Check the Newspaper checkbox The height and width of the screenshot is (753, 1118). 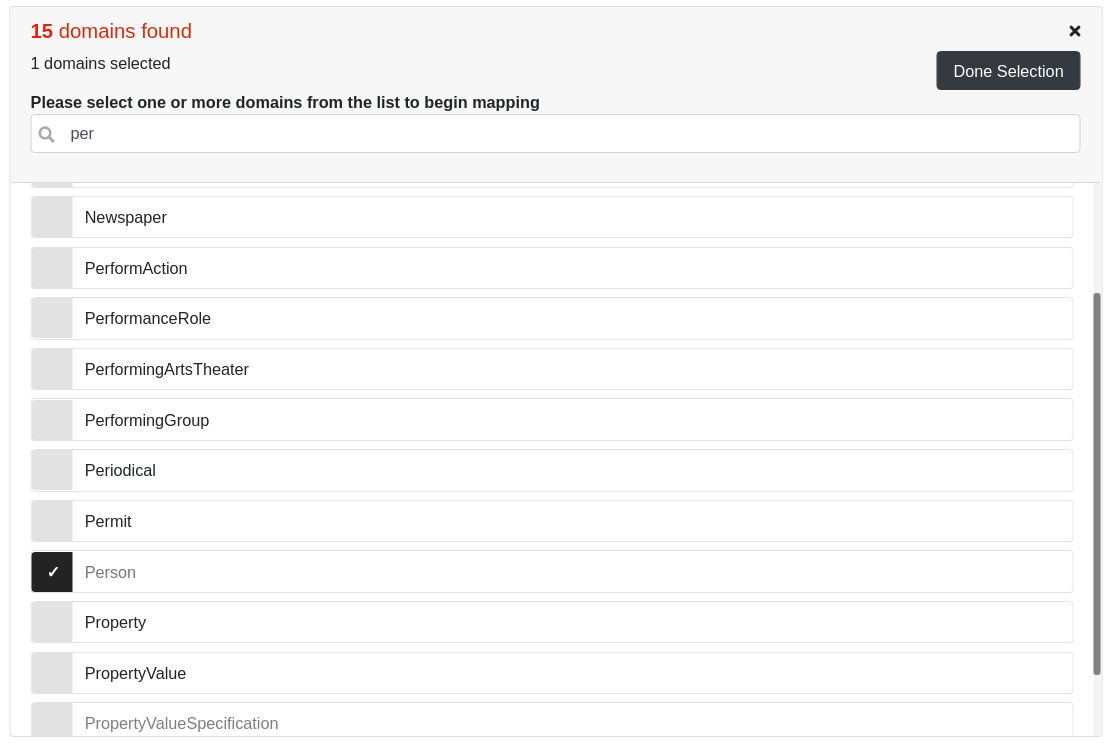(x=51, y=216)
